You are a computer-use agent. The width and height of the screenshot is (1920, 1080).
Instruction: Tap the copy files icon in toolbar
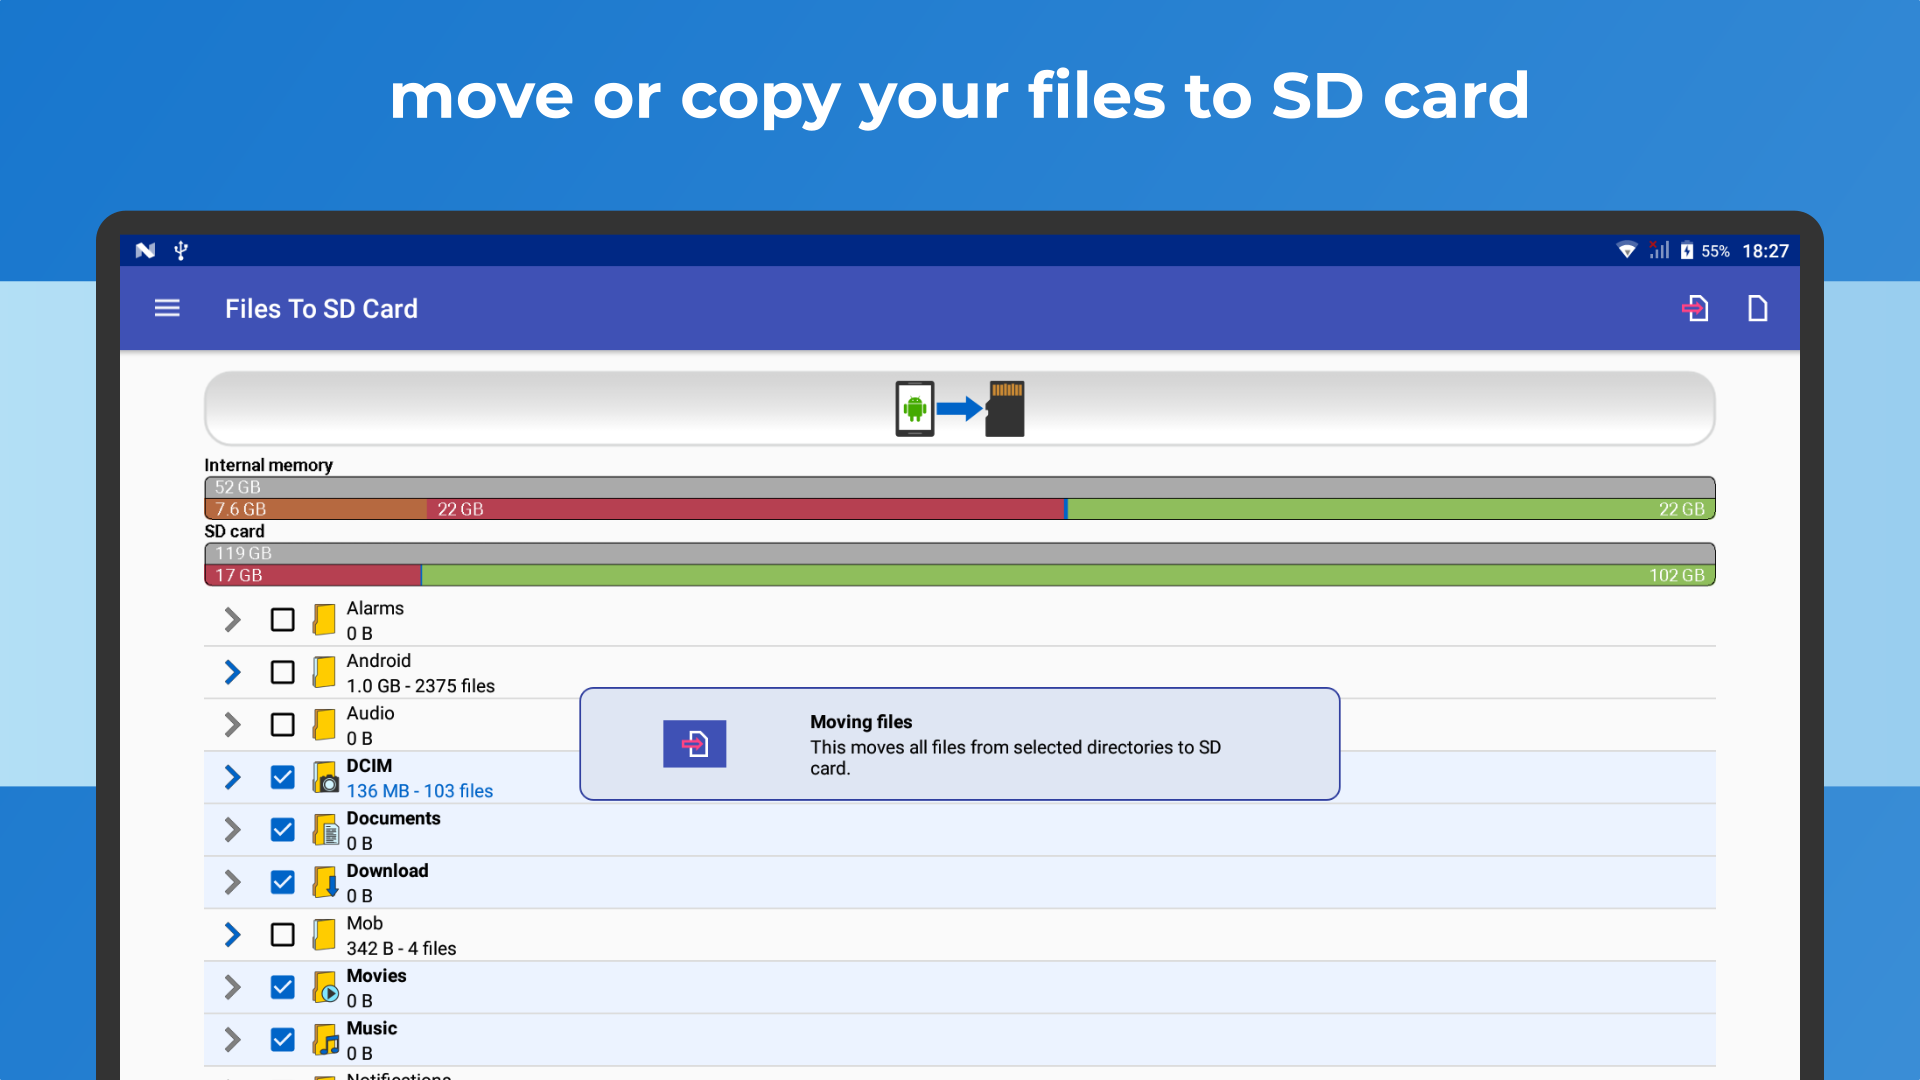[x=1757, y=308]
